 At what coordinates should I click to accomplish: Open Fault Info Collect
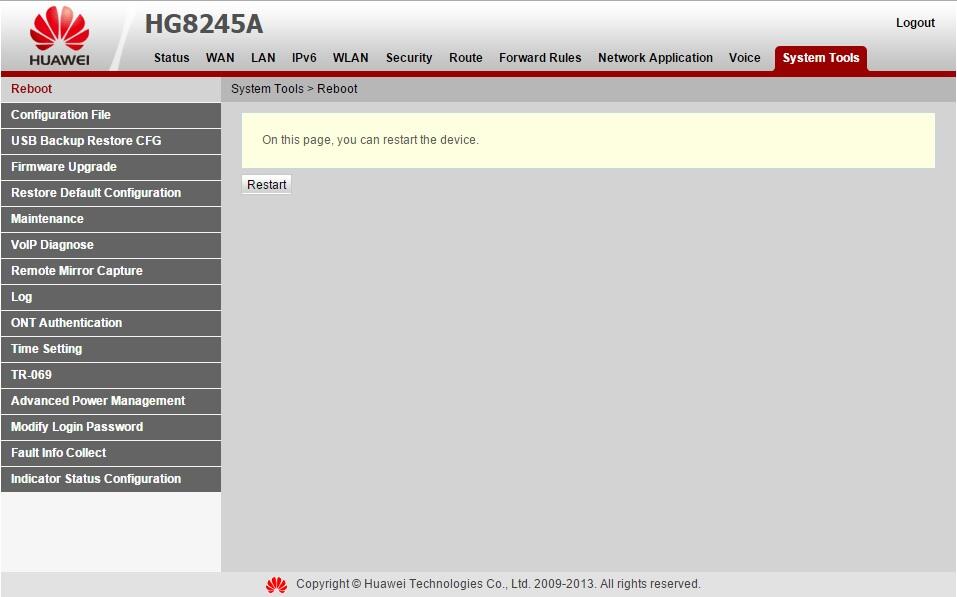click(x=110, y=453)
